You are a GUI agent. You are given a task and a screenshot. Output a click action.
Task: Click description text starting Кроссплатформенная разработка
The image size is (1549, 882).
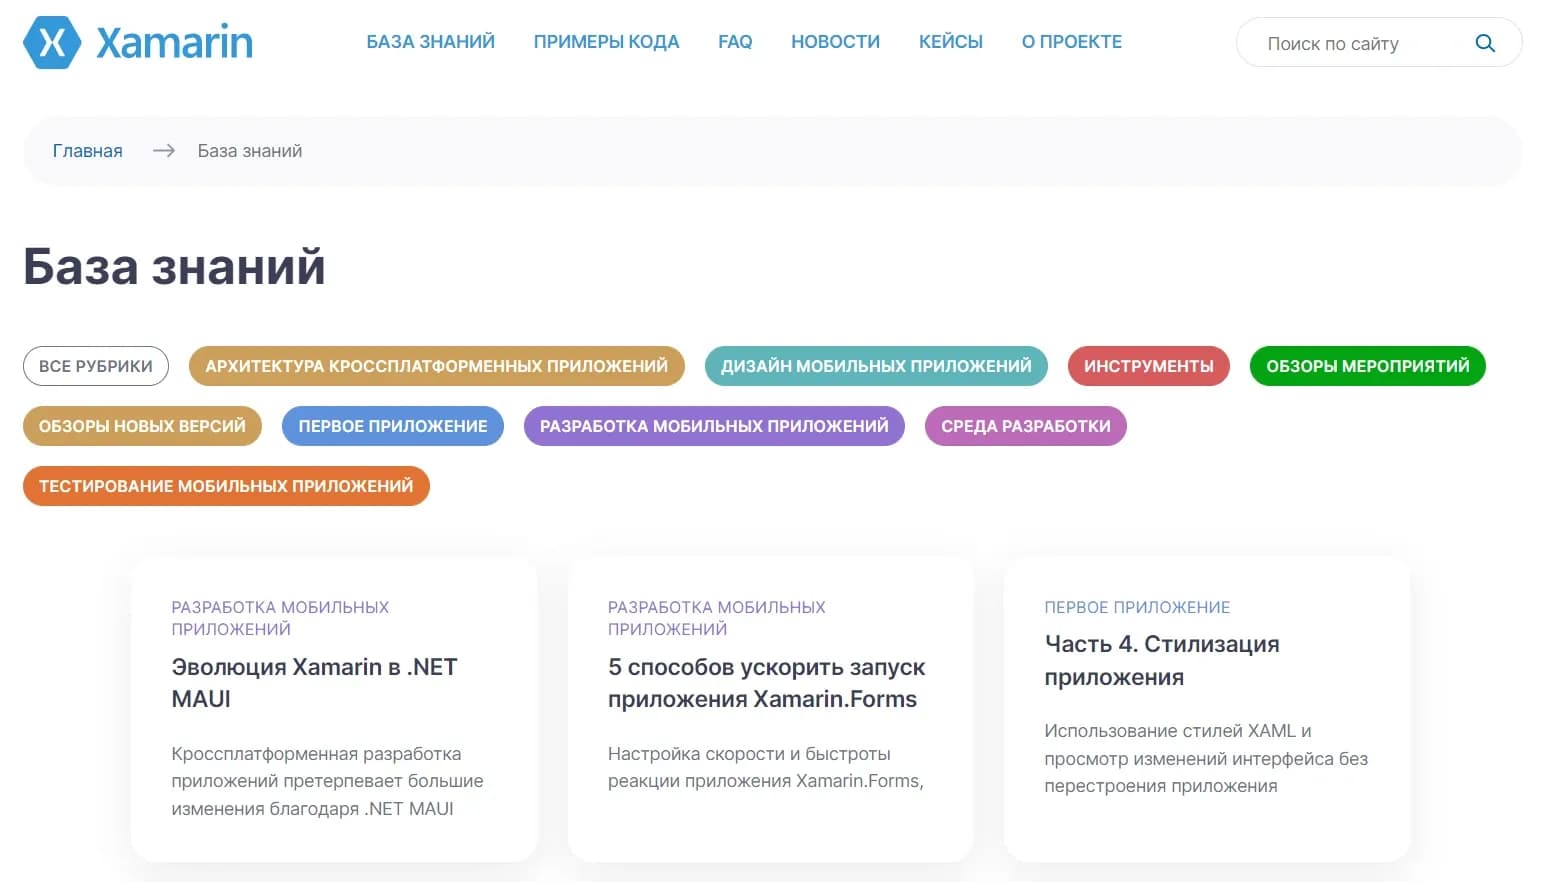[x=327, y=781]
